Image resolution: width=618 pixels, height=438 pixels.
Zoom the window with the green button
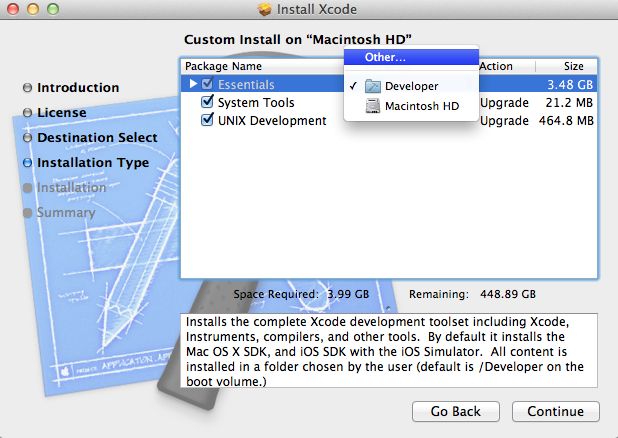click(53, 9)
